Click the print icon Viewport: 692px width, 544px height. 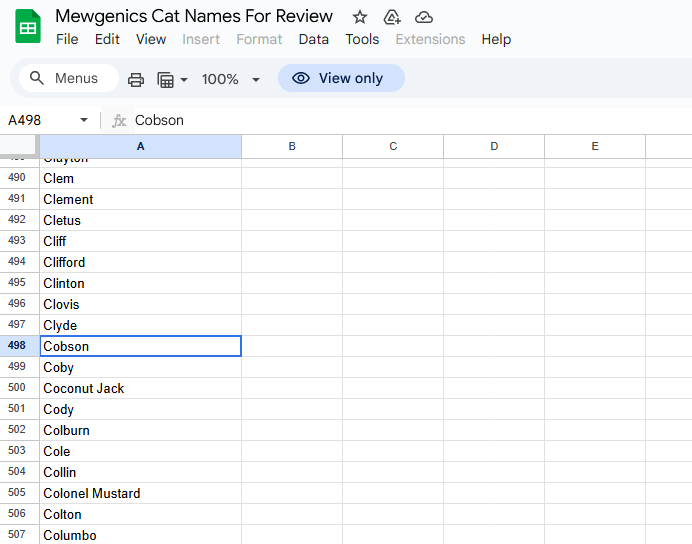[x=136, y=79]
